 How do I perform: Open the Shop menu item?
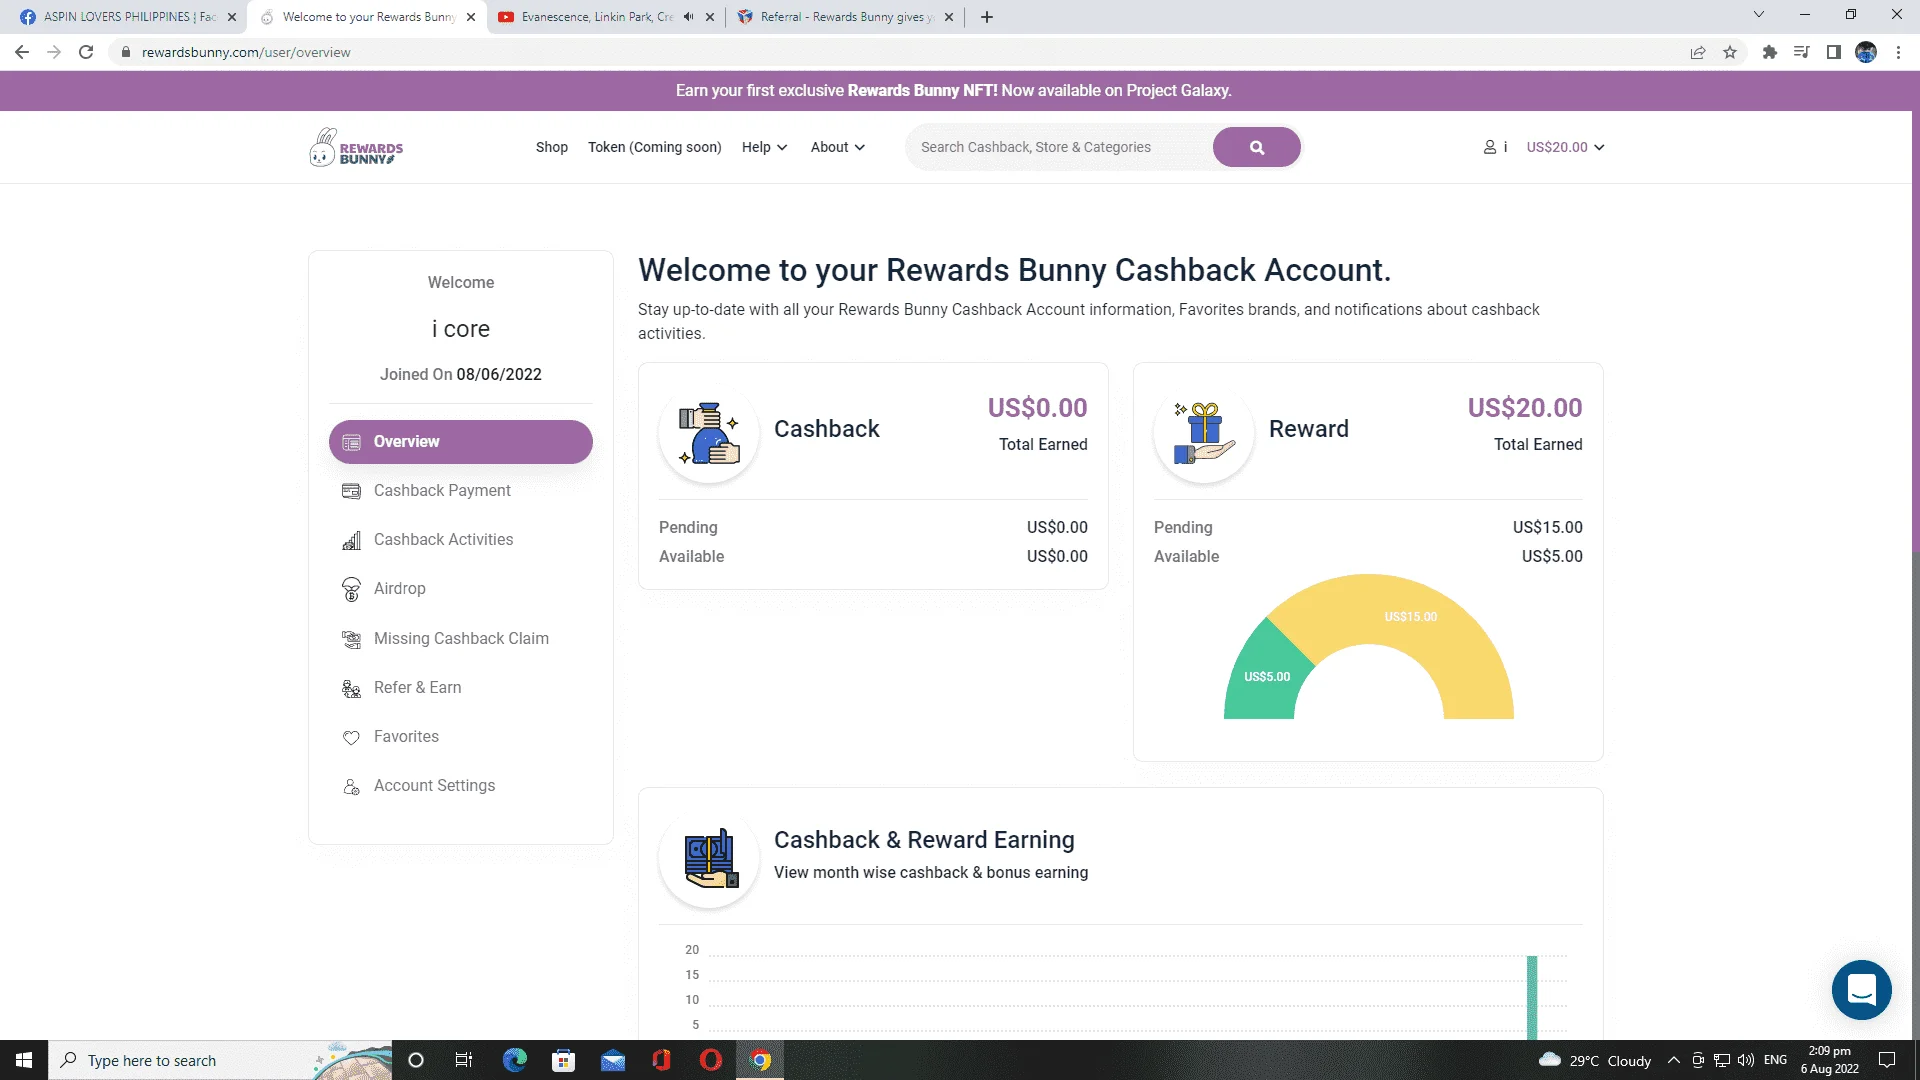[x=551, y=147]
